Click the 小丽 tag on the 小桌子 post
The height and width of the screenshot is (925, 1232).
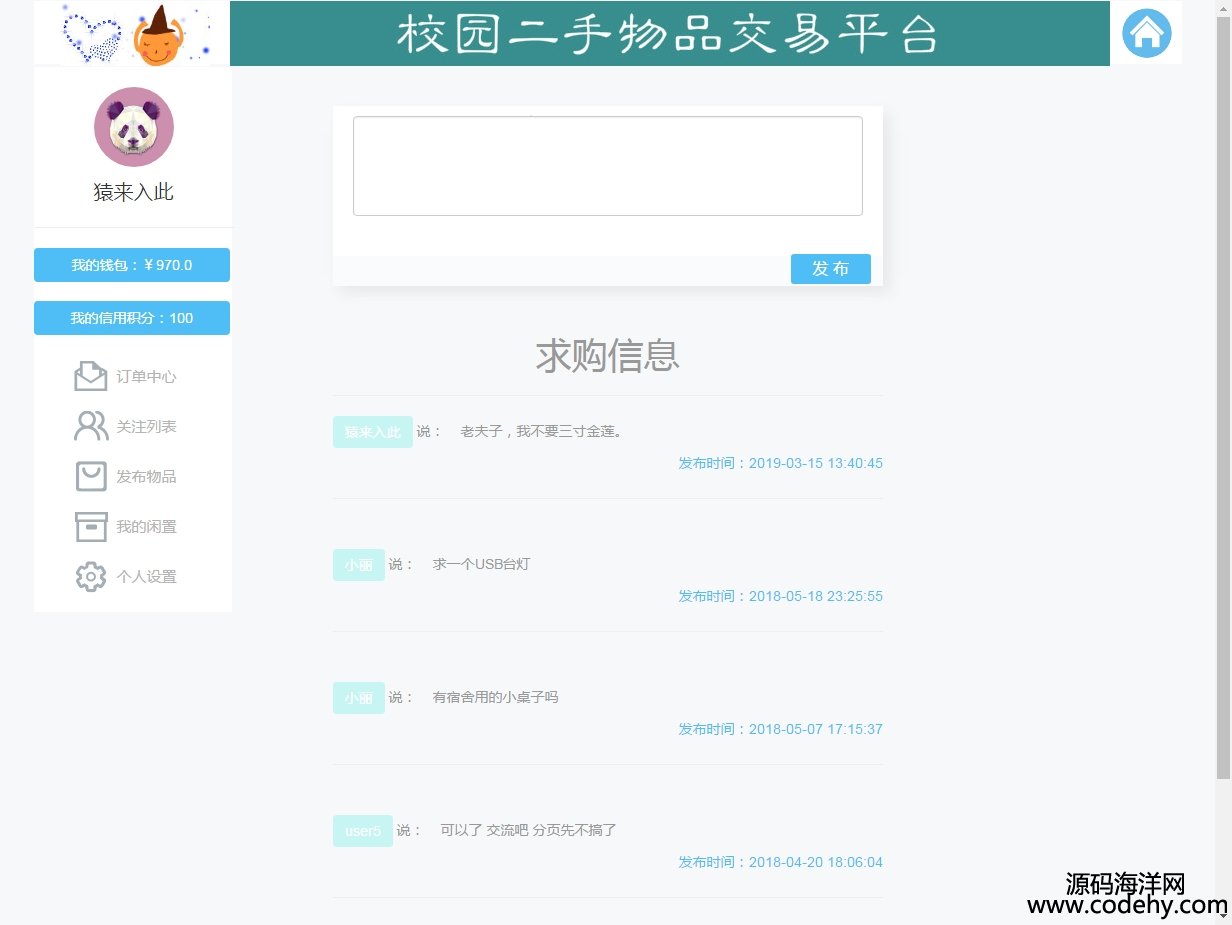359,698
